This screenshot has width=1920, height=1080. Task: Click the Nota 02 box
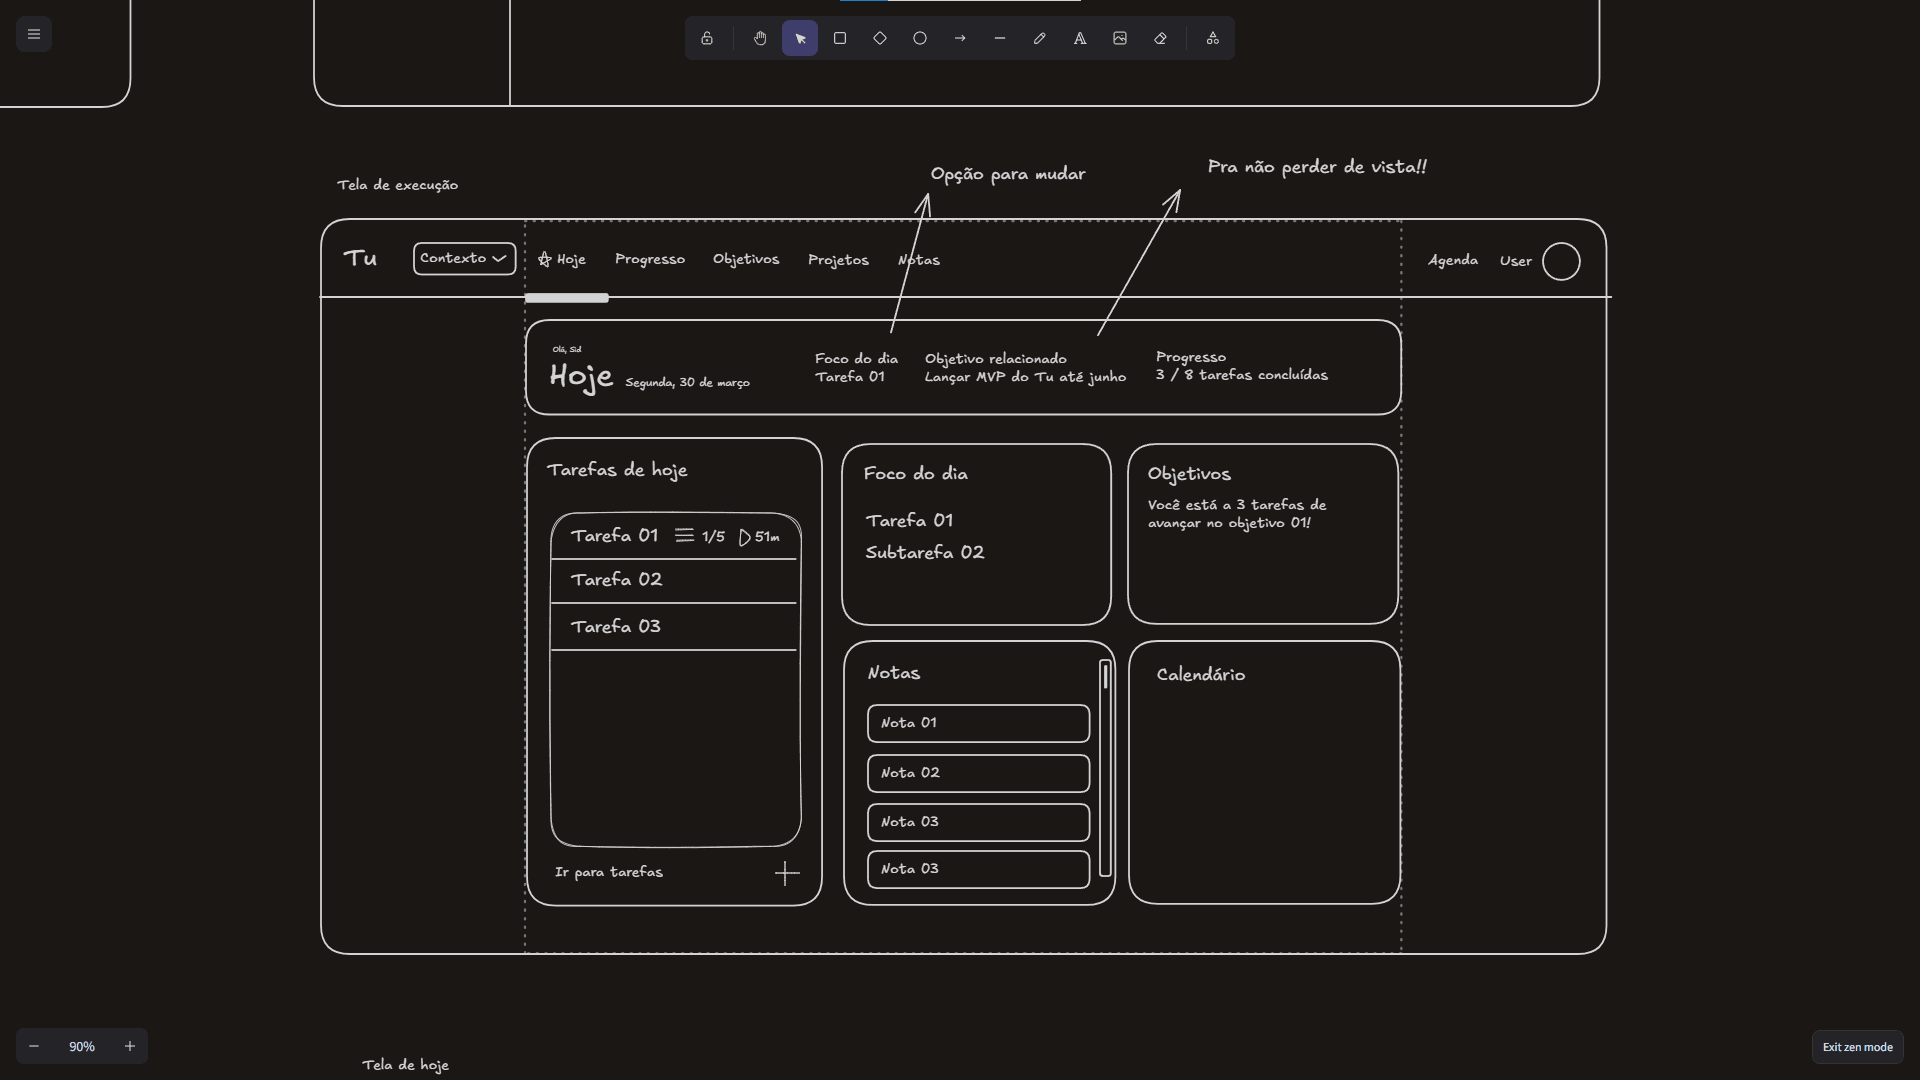tap(978, 773)
